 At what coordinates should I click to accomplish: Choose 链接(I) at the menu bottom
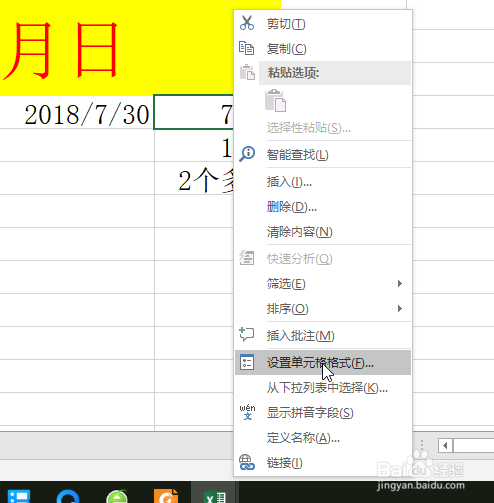pyautogui.click(x=323, y=463)
